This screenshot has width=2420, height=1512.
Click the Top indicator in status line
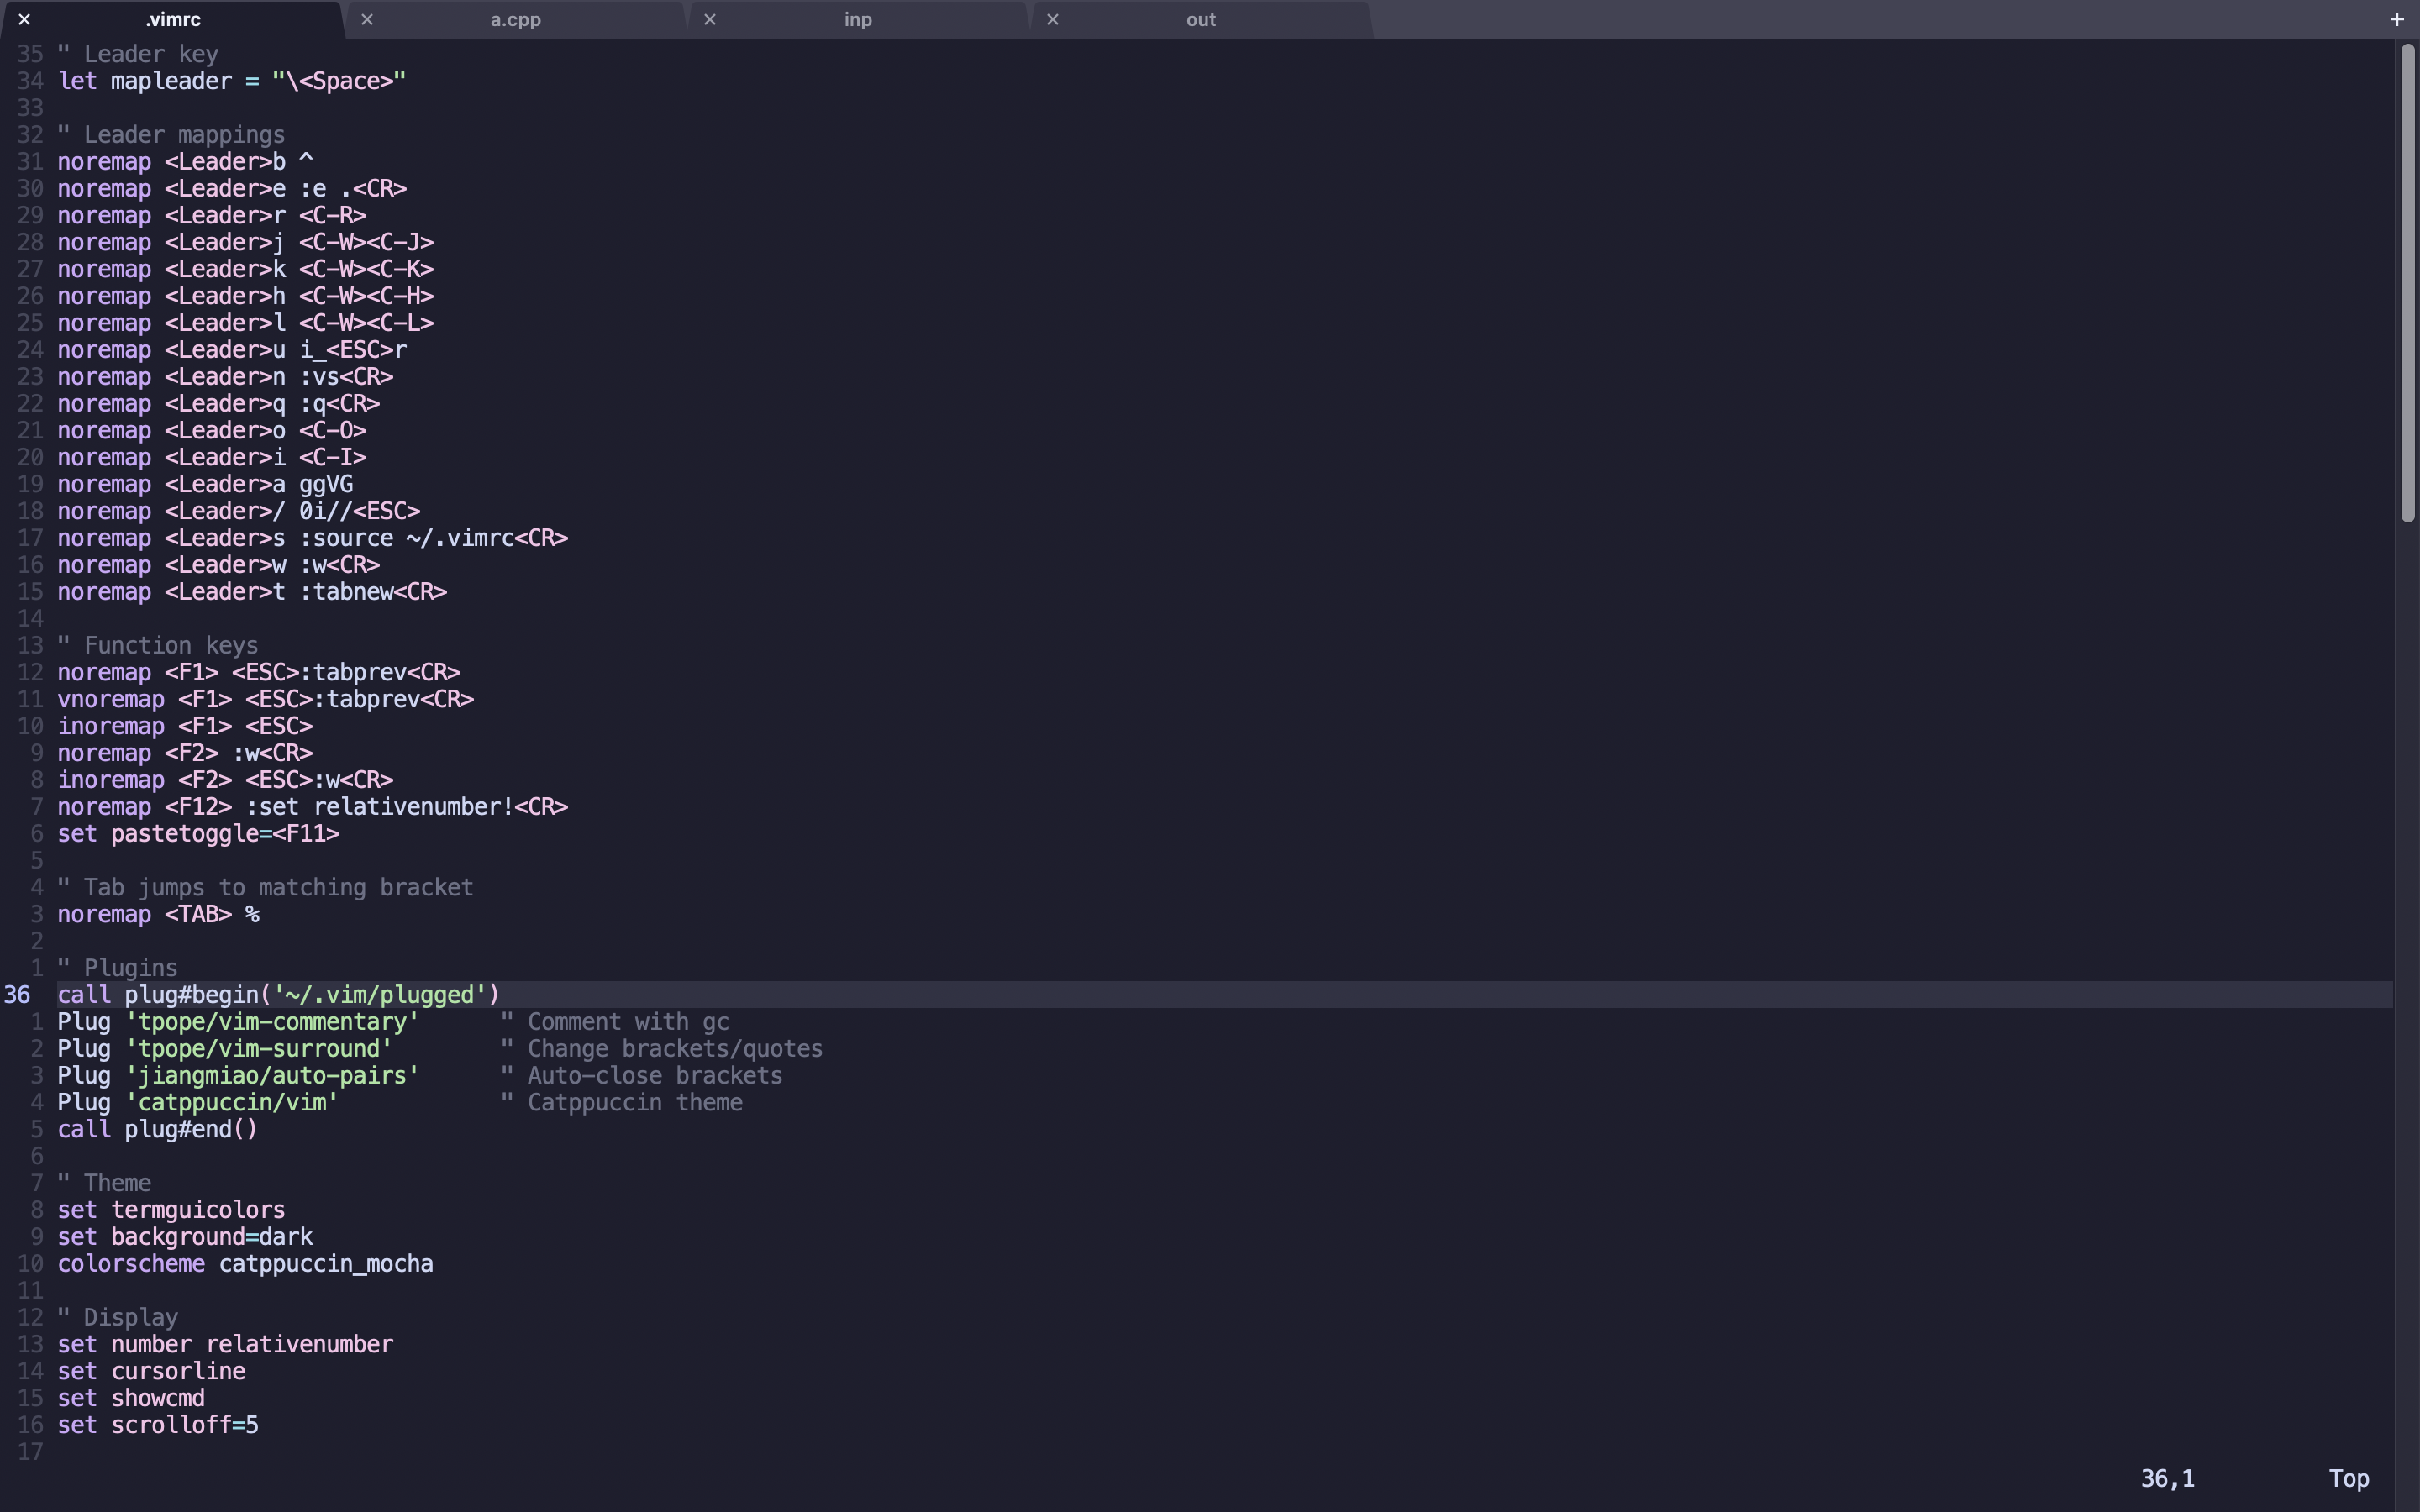pyautogui.click(x=2349, y=1478)
